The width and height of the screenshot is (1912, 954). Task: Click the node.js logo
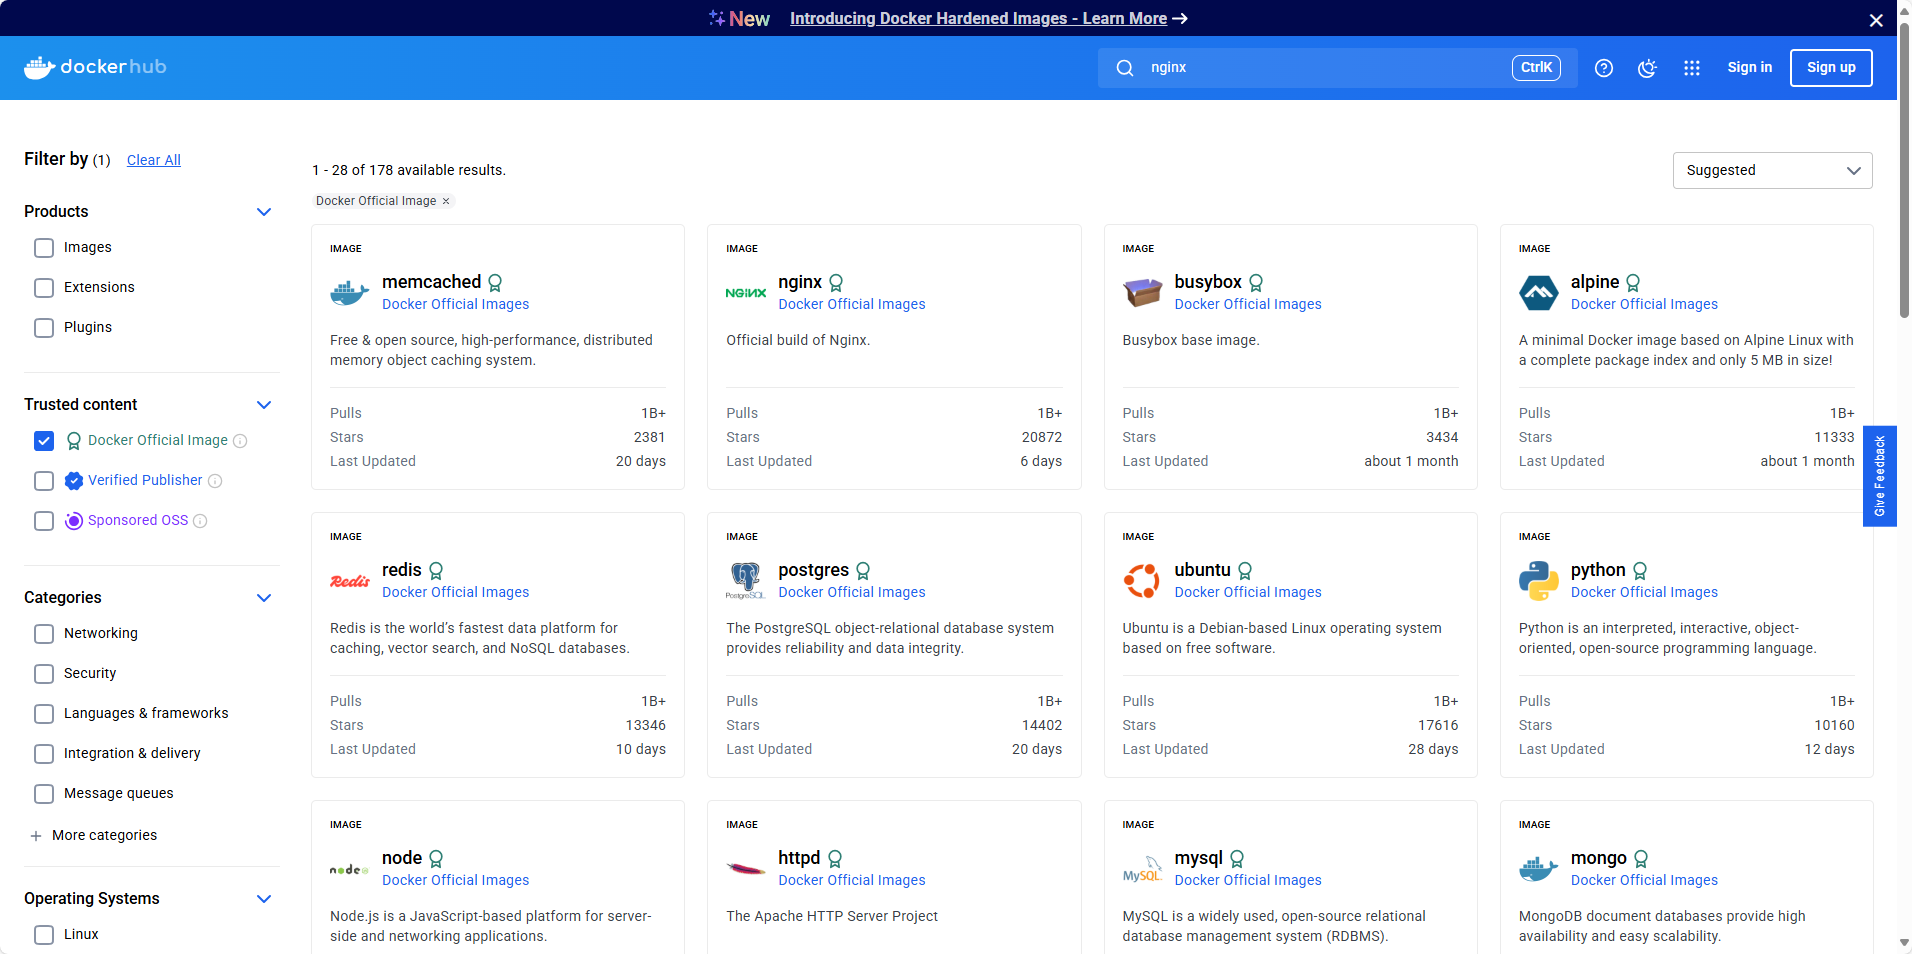coord(350,869)
